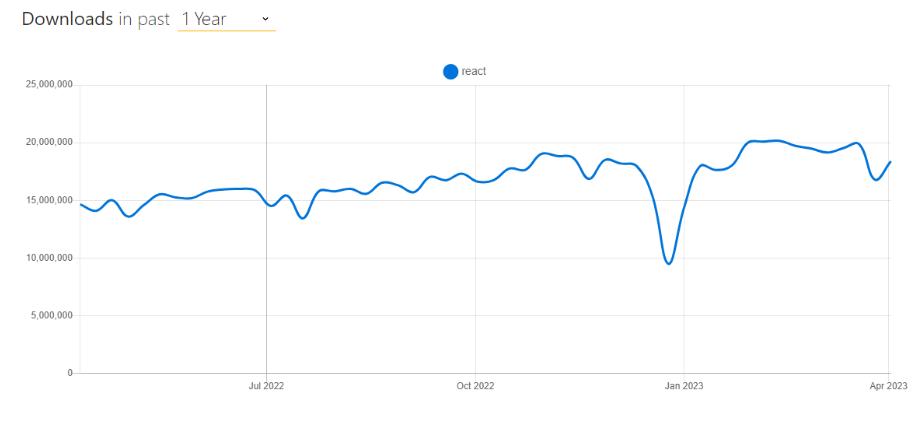Toggle the react series blue legend dot

[450, 71]
